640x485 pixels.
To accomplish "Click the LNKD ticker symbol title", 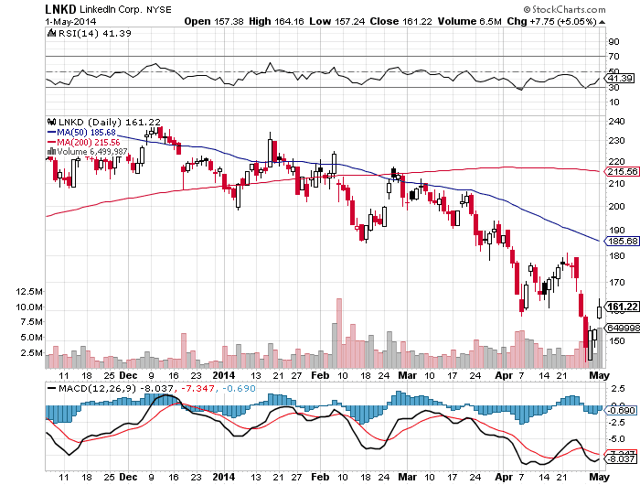I will [x=60, y=9].
